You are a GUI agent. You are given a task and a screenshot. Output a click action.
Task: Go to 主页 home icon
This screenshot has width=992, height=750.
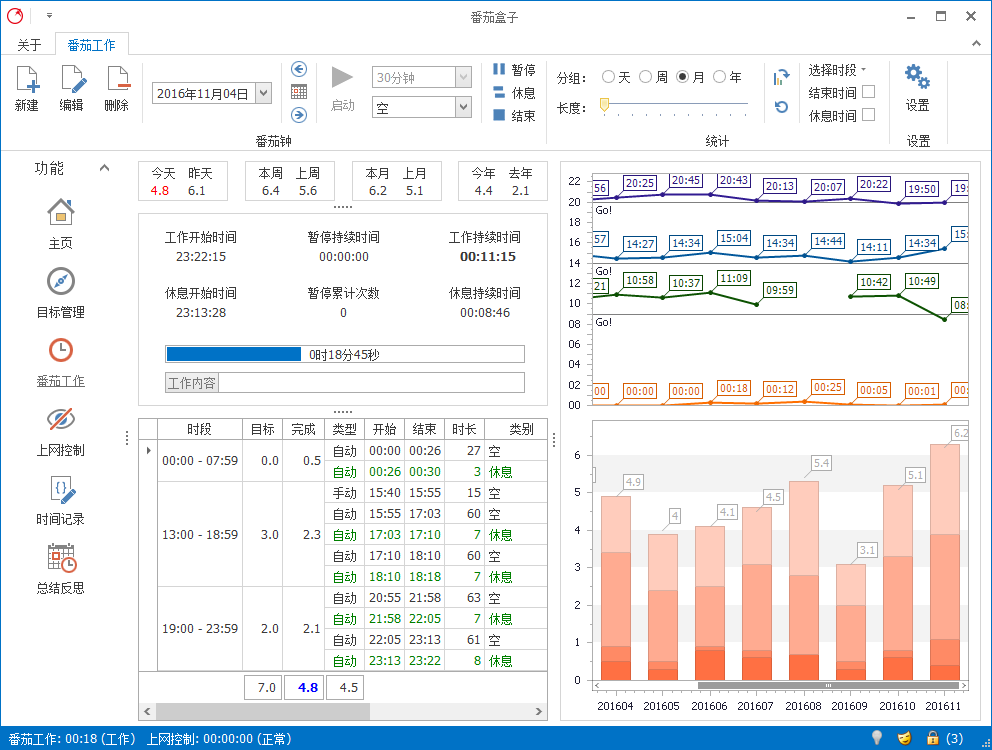coord(61,212)
